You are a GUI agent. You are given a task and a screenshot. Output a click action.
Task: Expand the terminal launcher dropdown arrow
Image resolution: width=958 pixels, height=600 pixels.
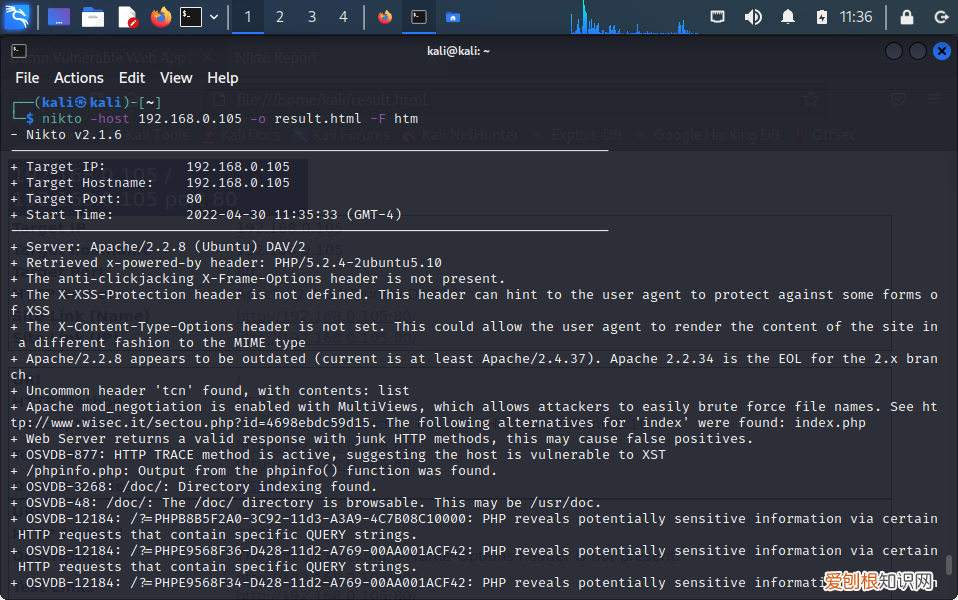pos(214,17)
